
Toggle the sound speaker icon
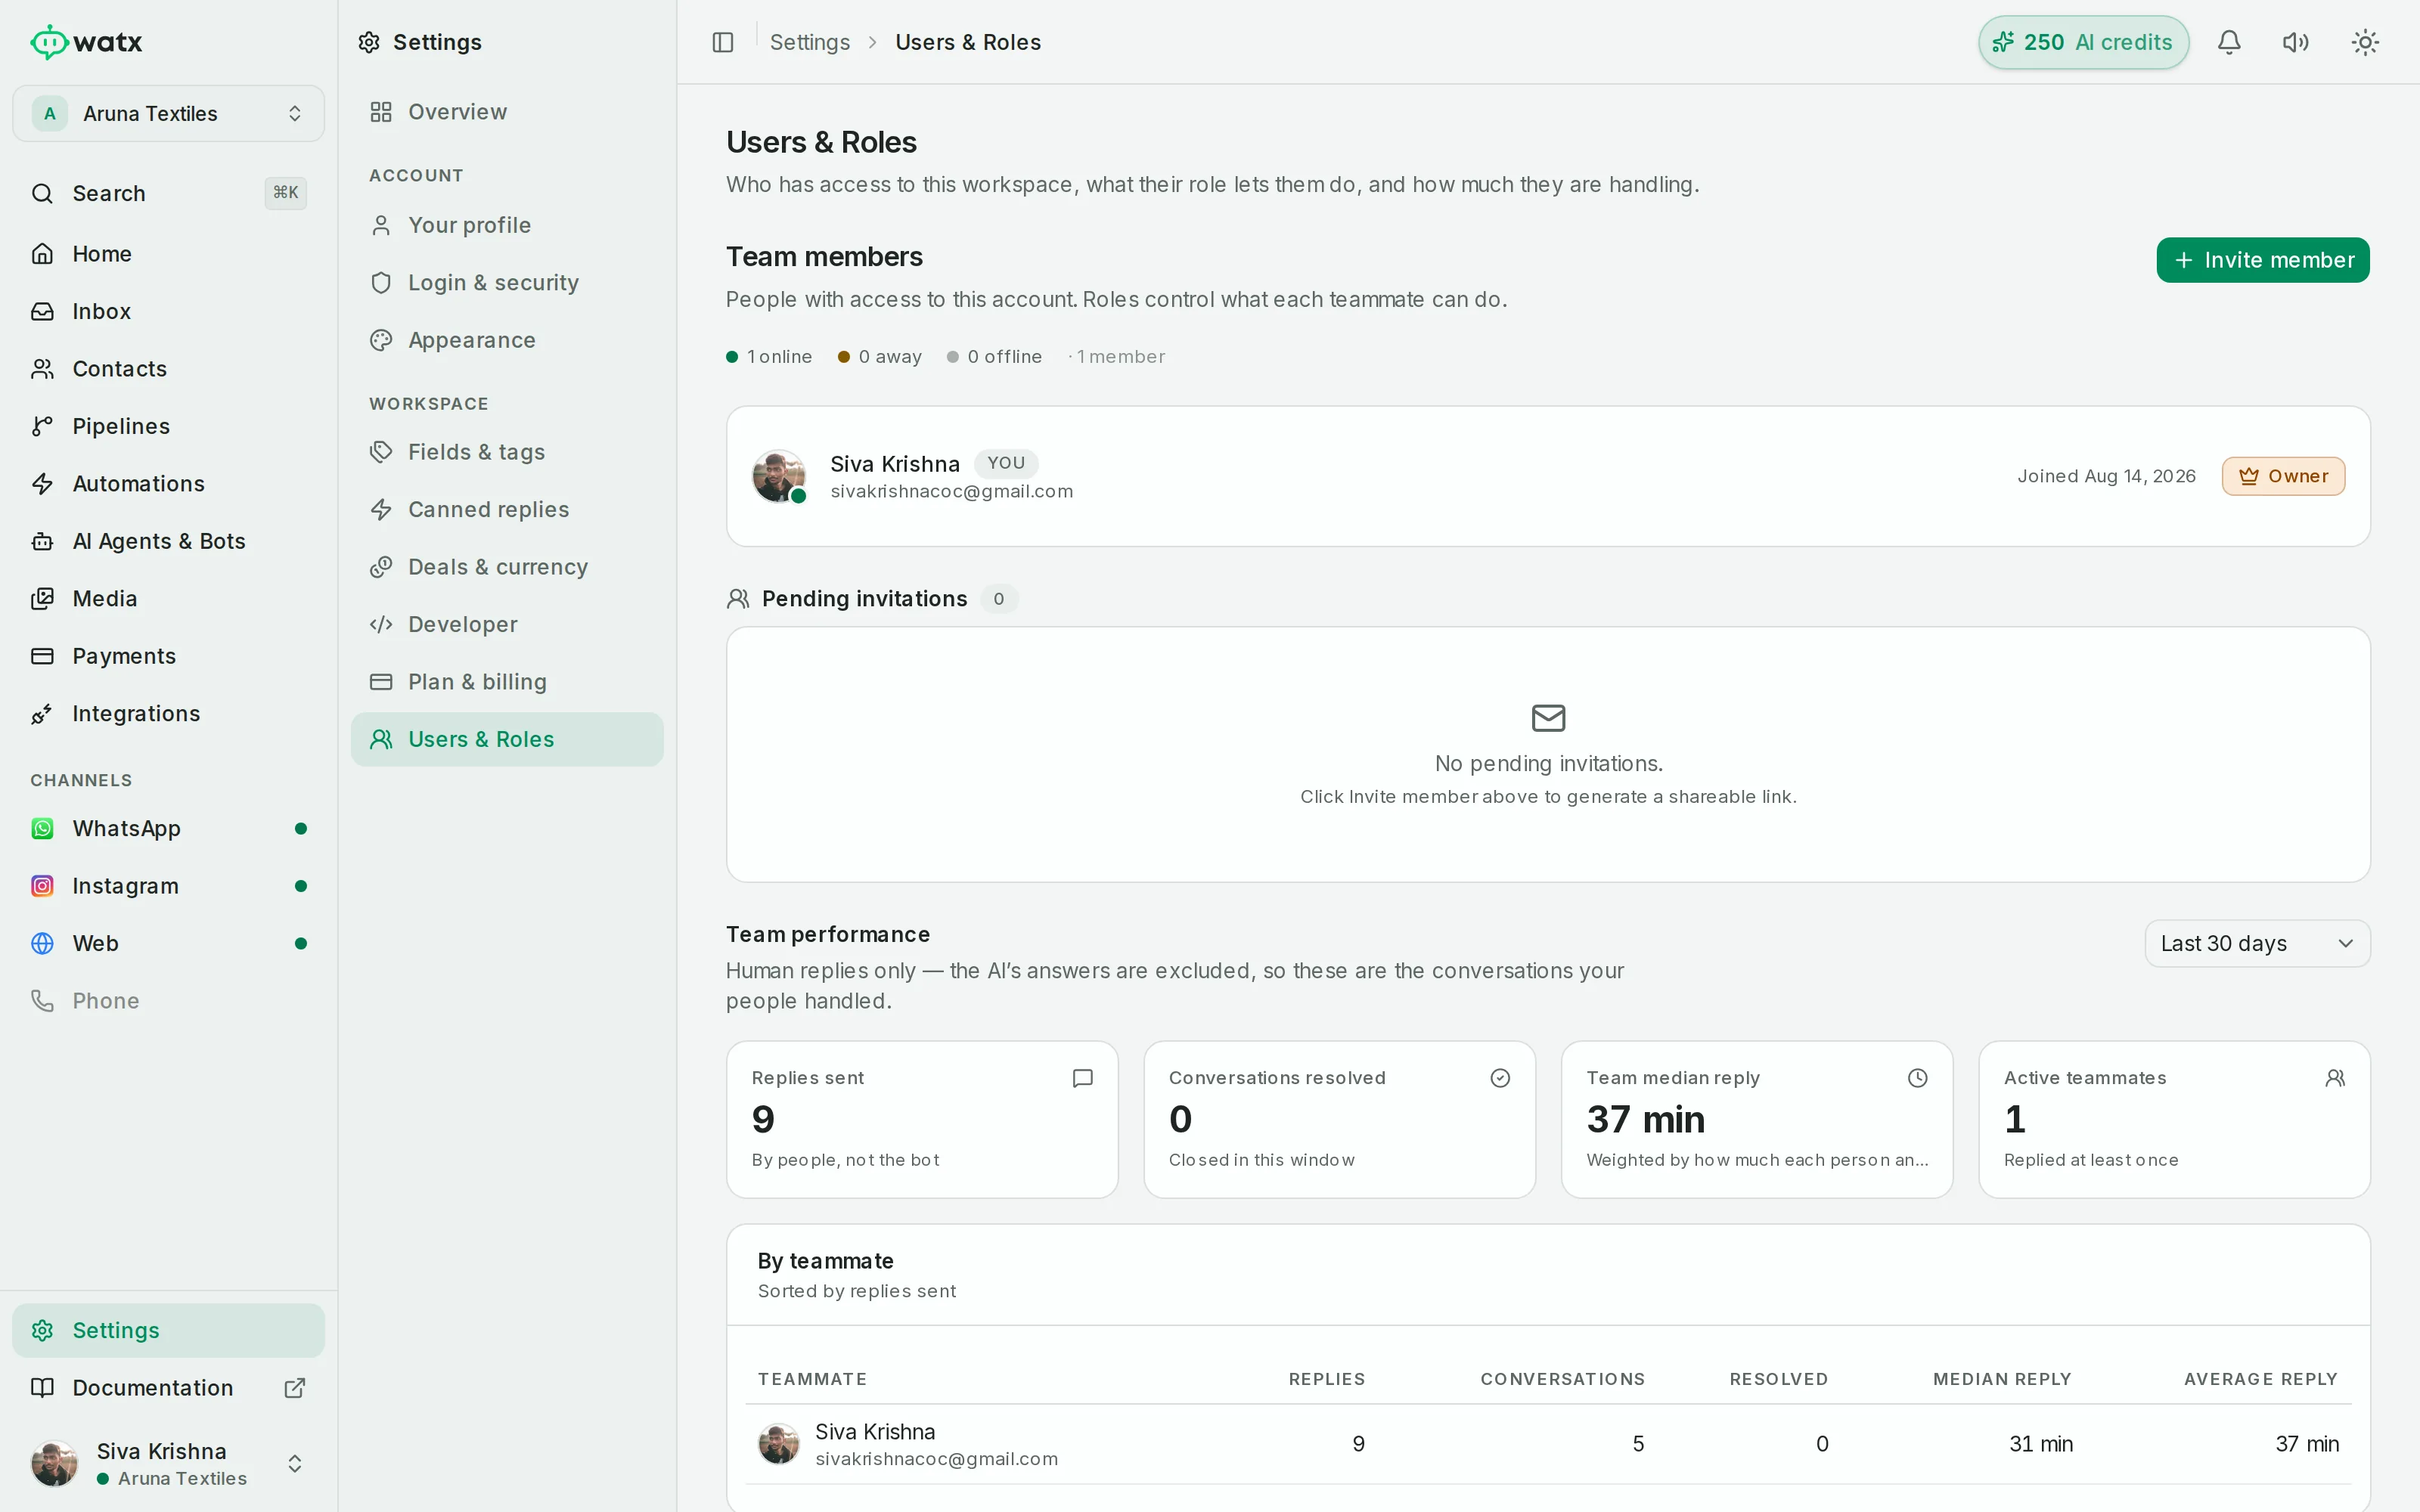coord(2296,42)
